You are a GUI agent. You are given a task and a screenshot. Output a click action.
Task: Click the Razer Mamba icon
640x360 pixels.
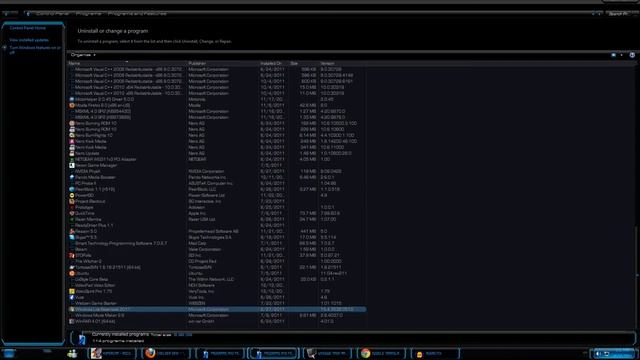(x=72, y=219)
